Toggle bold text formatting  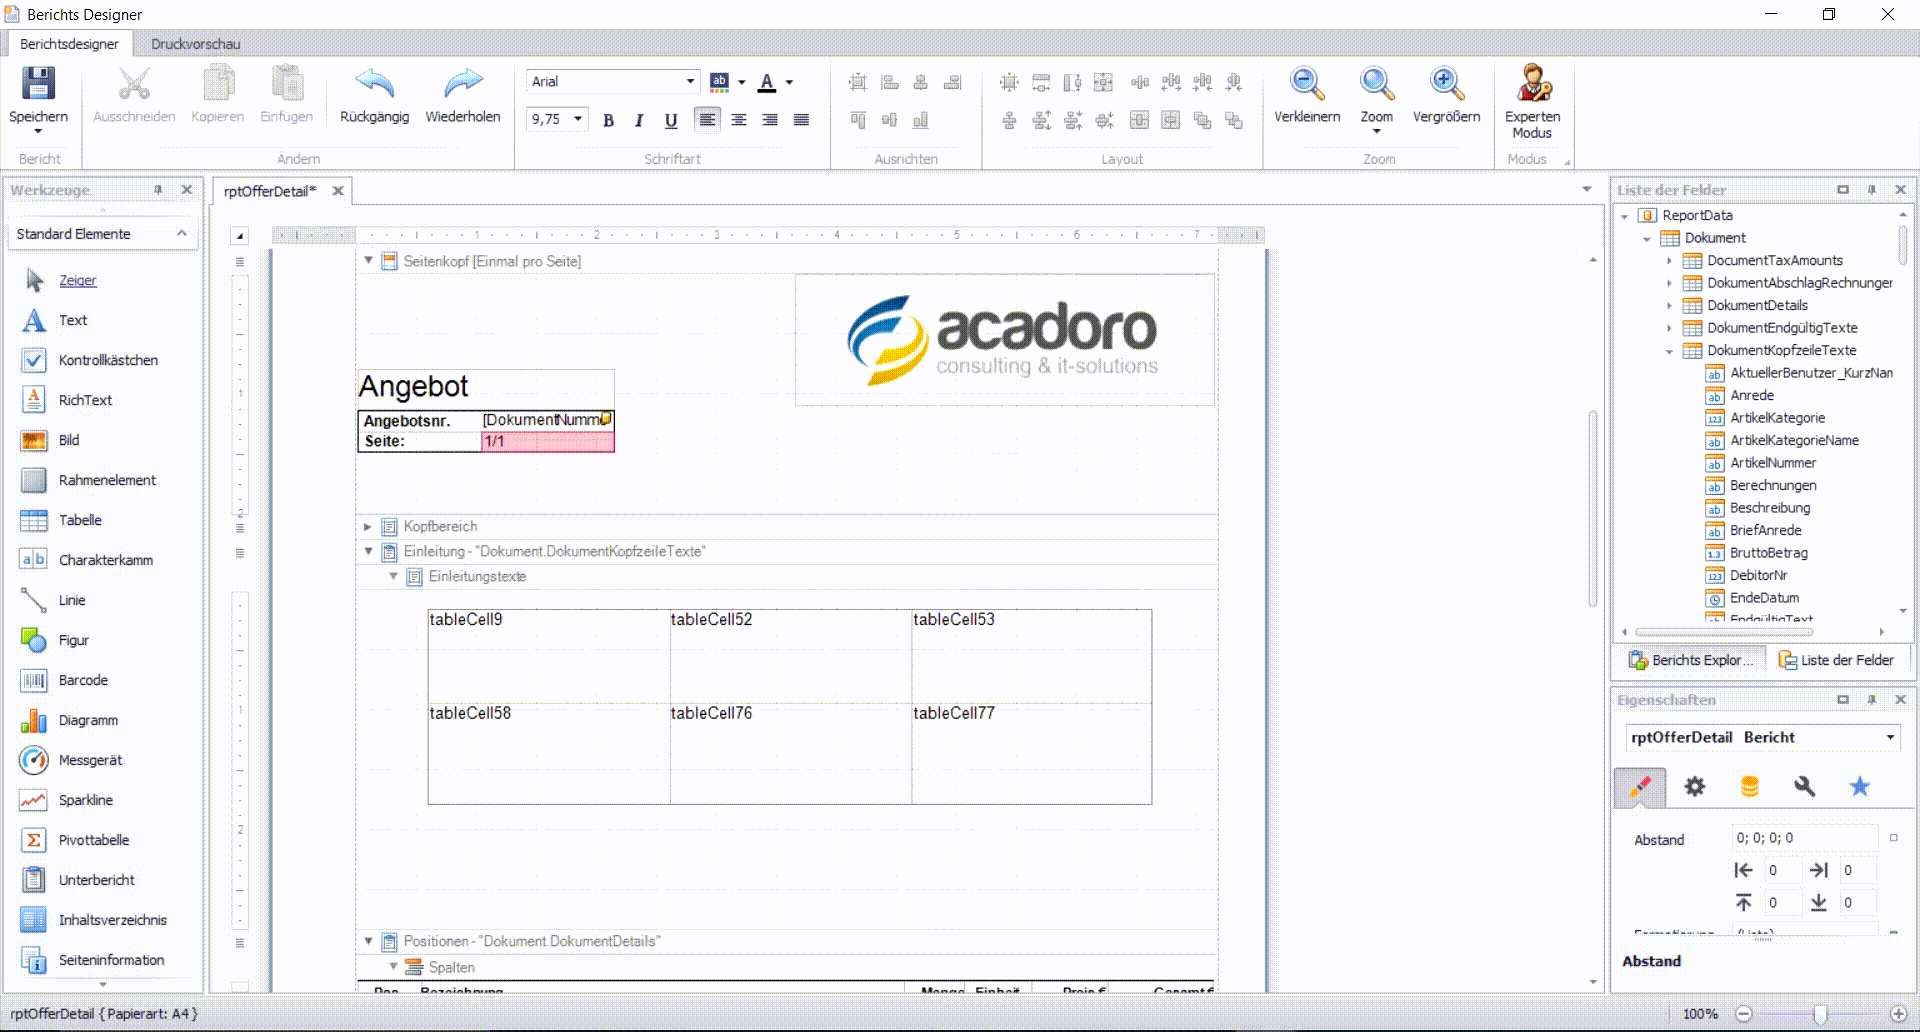pos(608,120)
